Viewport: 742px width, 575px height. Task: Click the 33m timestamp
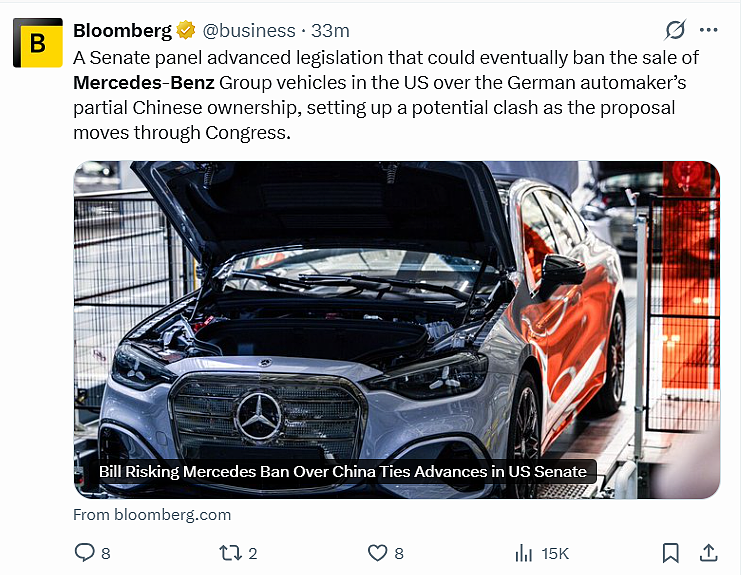330,31
